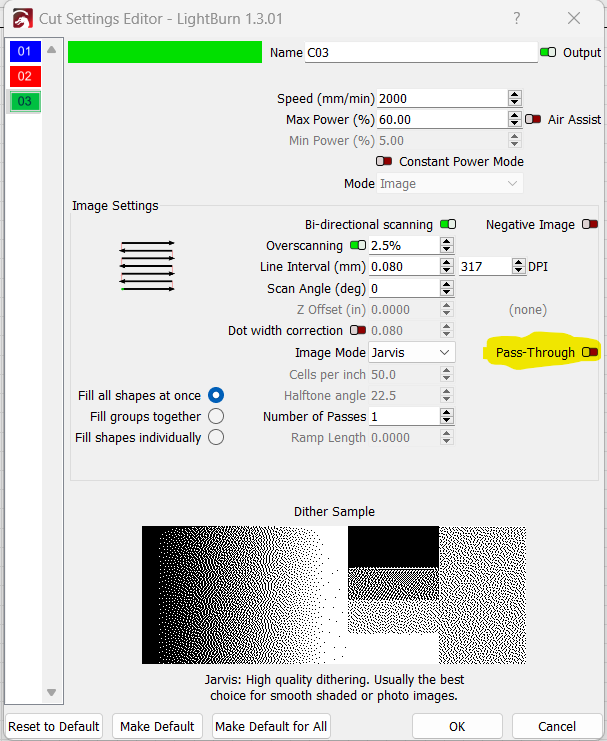Click the Speed field showing 2000
This screenshot has height=741, width=607.
(442, 99)
